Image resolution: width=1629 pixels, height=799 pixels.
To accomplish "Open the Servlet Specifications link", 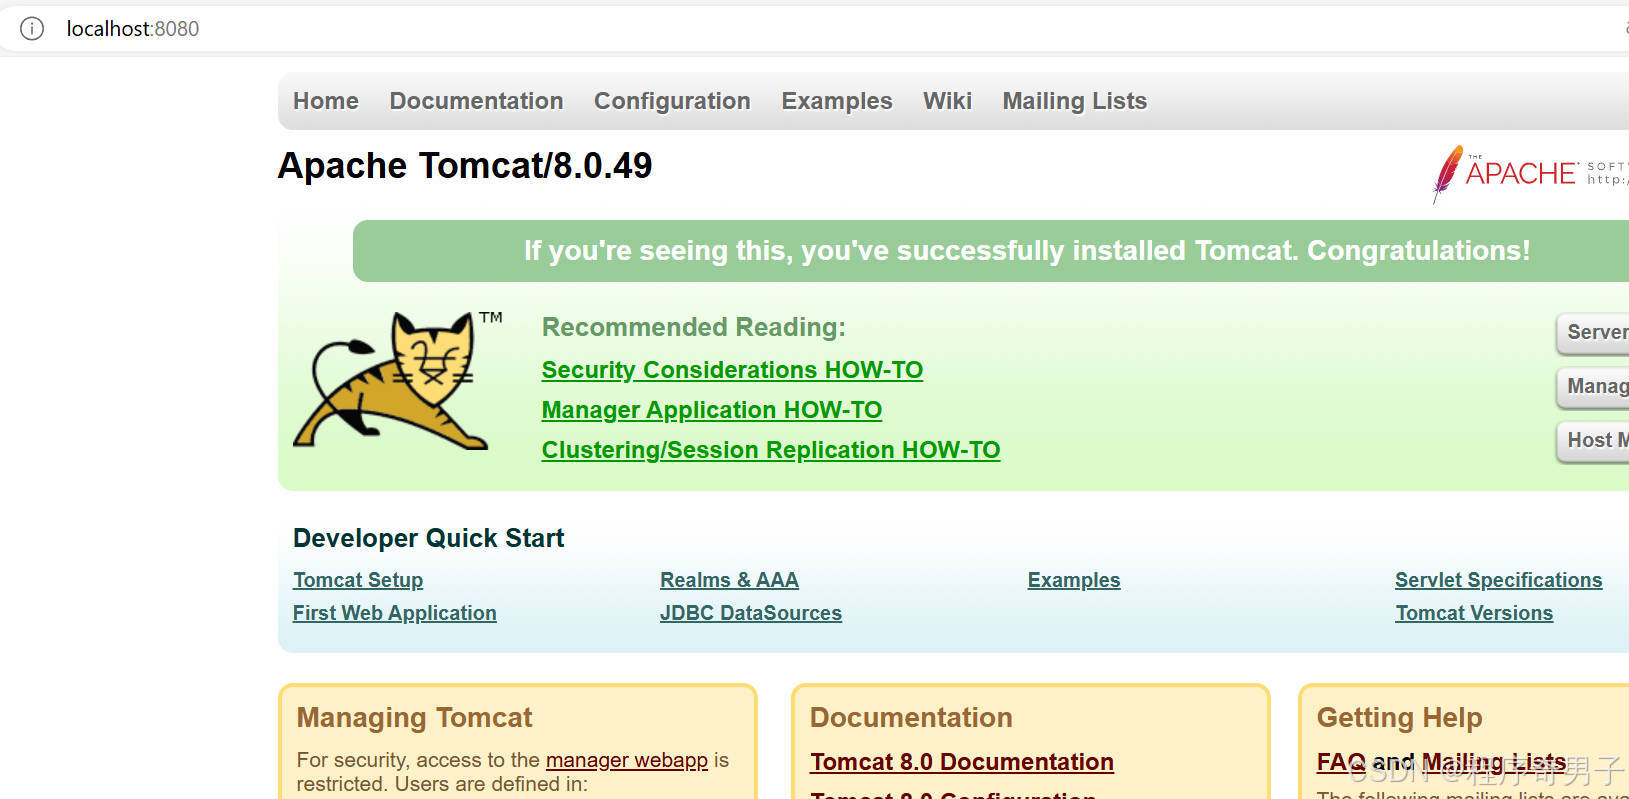I will coord(1499,580).
